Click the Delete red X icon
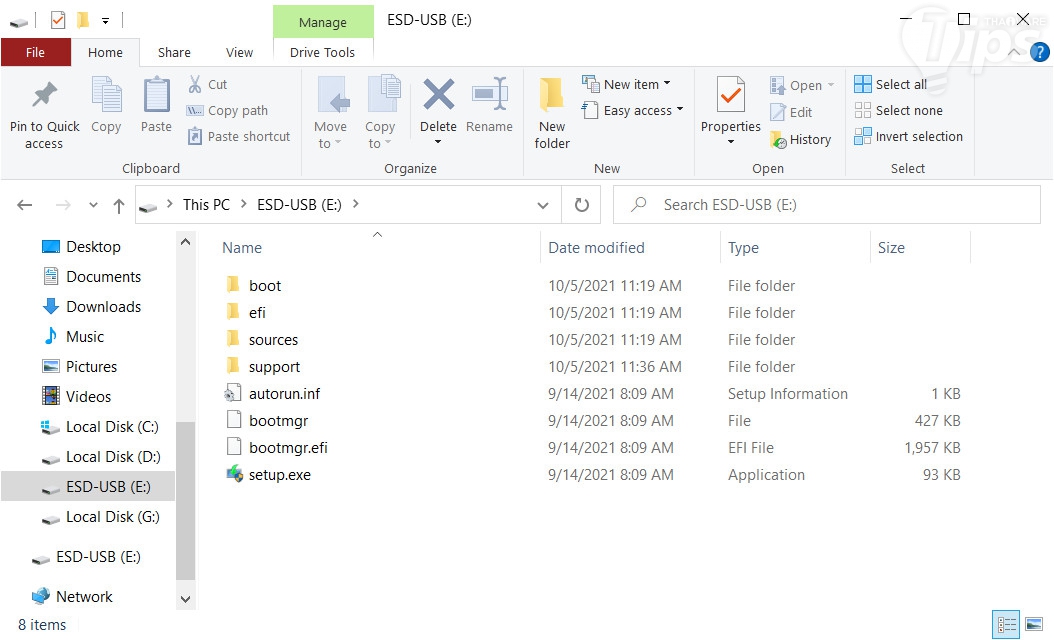 (438, 94)
